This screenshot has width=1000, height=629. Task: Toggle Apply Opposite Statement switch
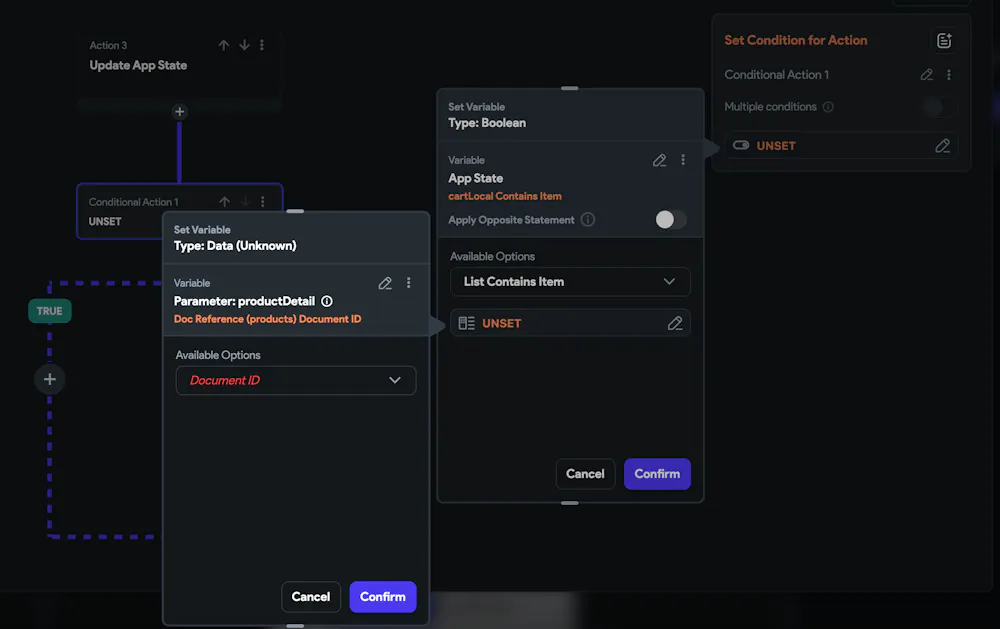pyautogui.click(x=671, y=219)
